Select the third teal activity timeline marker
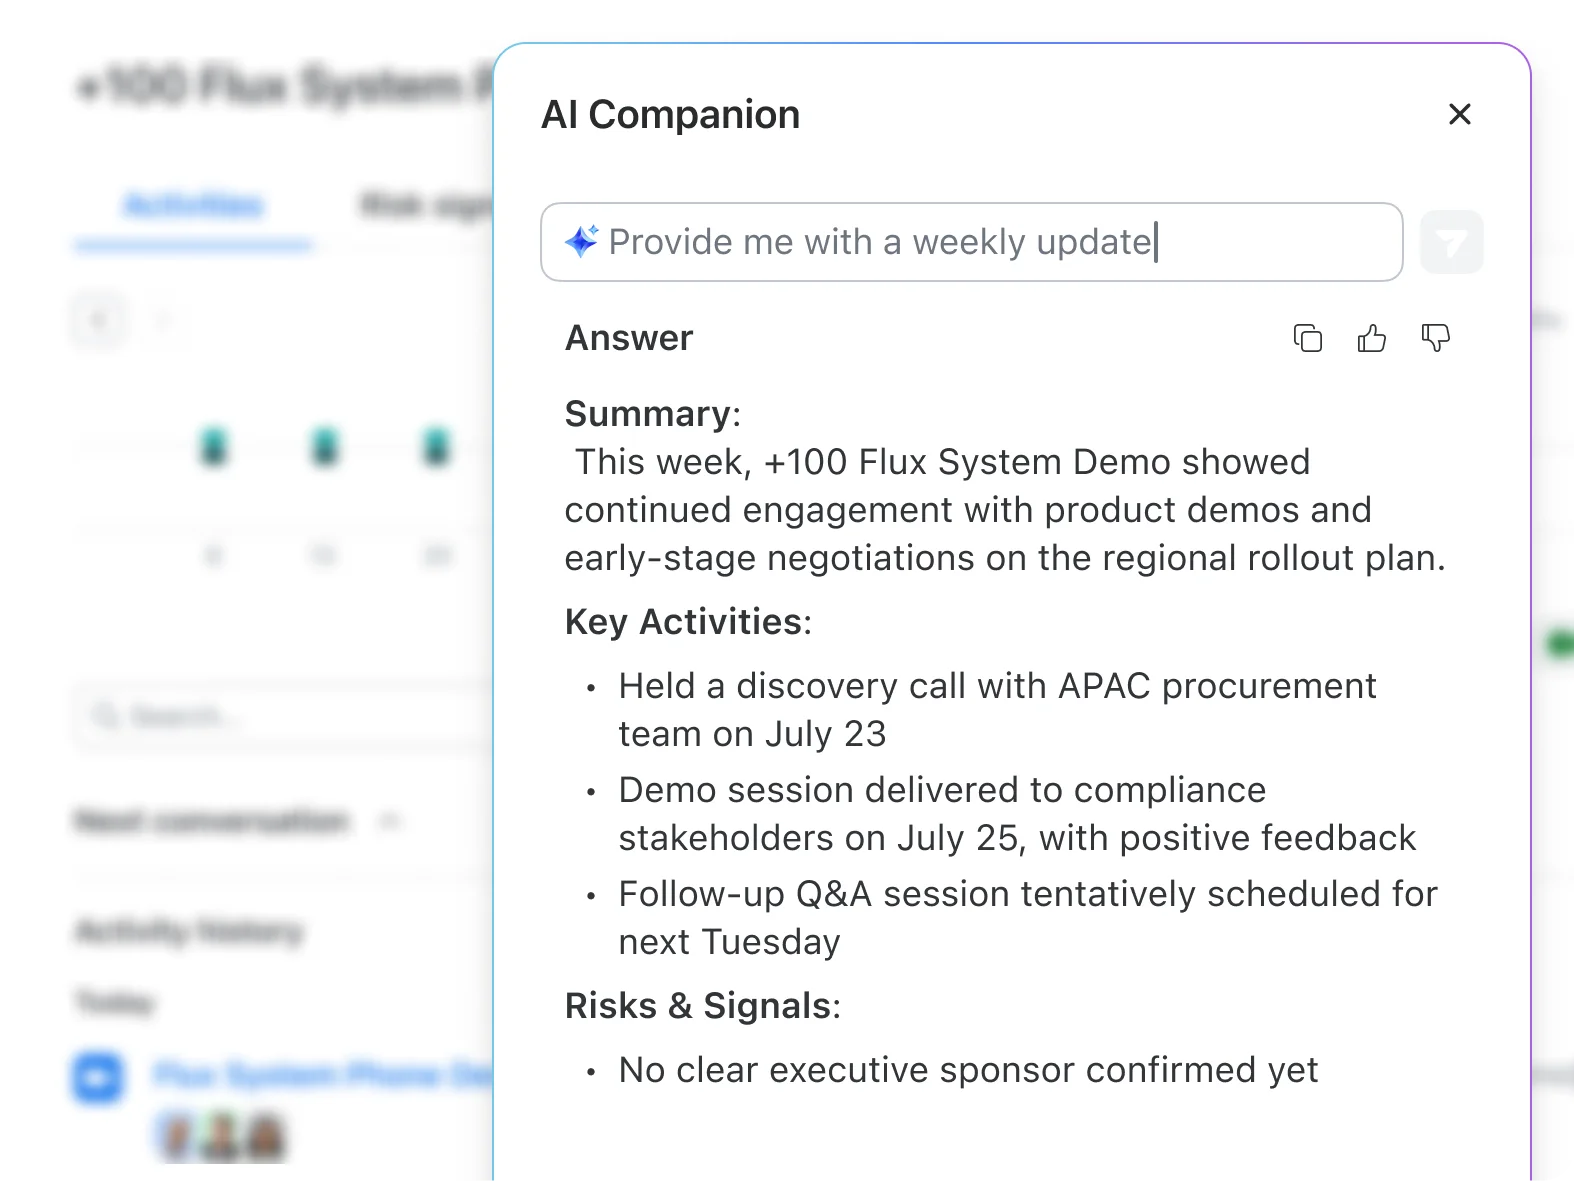 point(436,446)
